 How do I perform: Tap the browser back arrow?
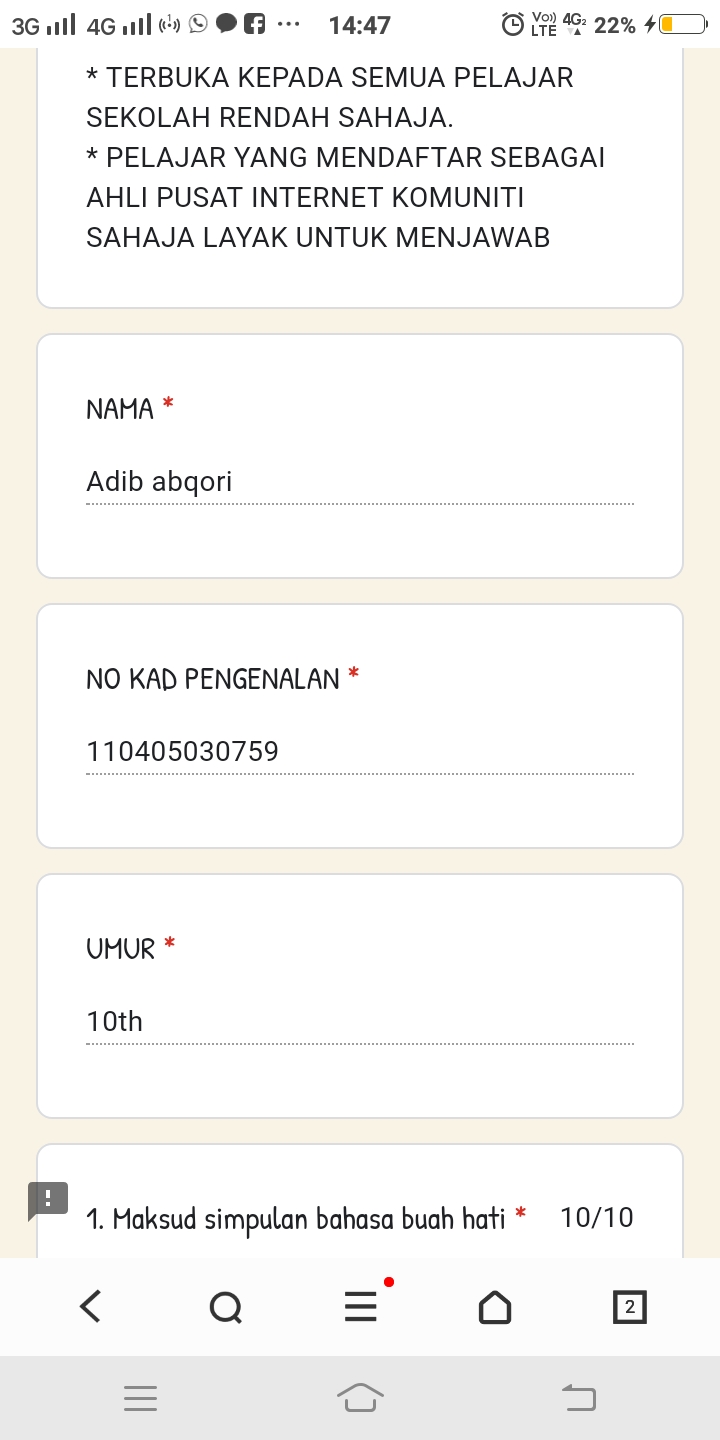coord(91,1306)
